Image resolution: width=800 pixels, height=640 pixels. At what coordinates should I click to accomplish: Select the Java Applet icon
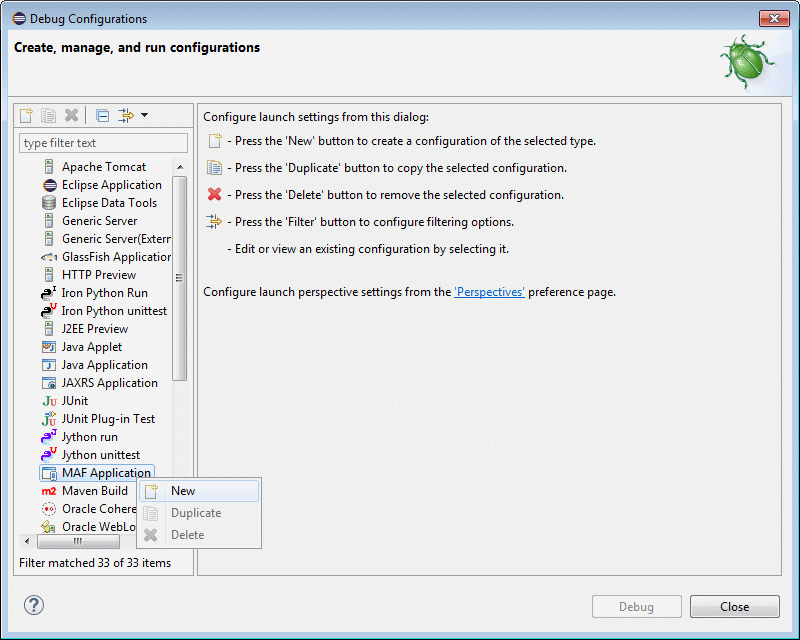49,347
